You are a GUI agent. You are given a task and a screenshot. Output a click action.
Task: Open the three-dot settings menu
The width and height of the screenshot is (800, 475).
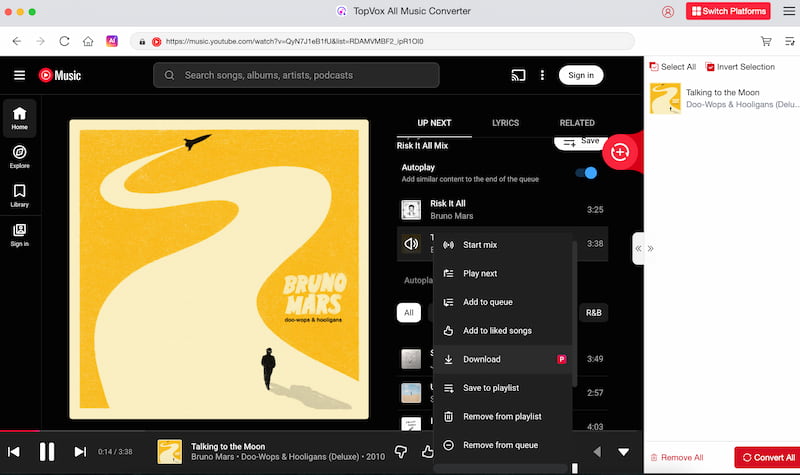click(x=542, y=76)
